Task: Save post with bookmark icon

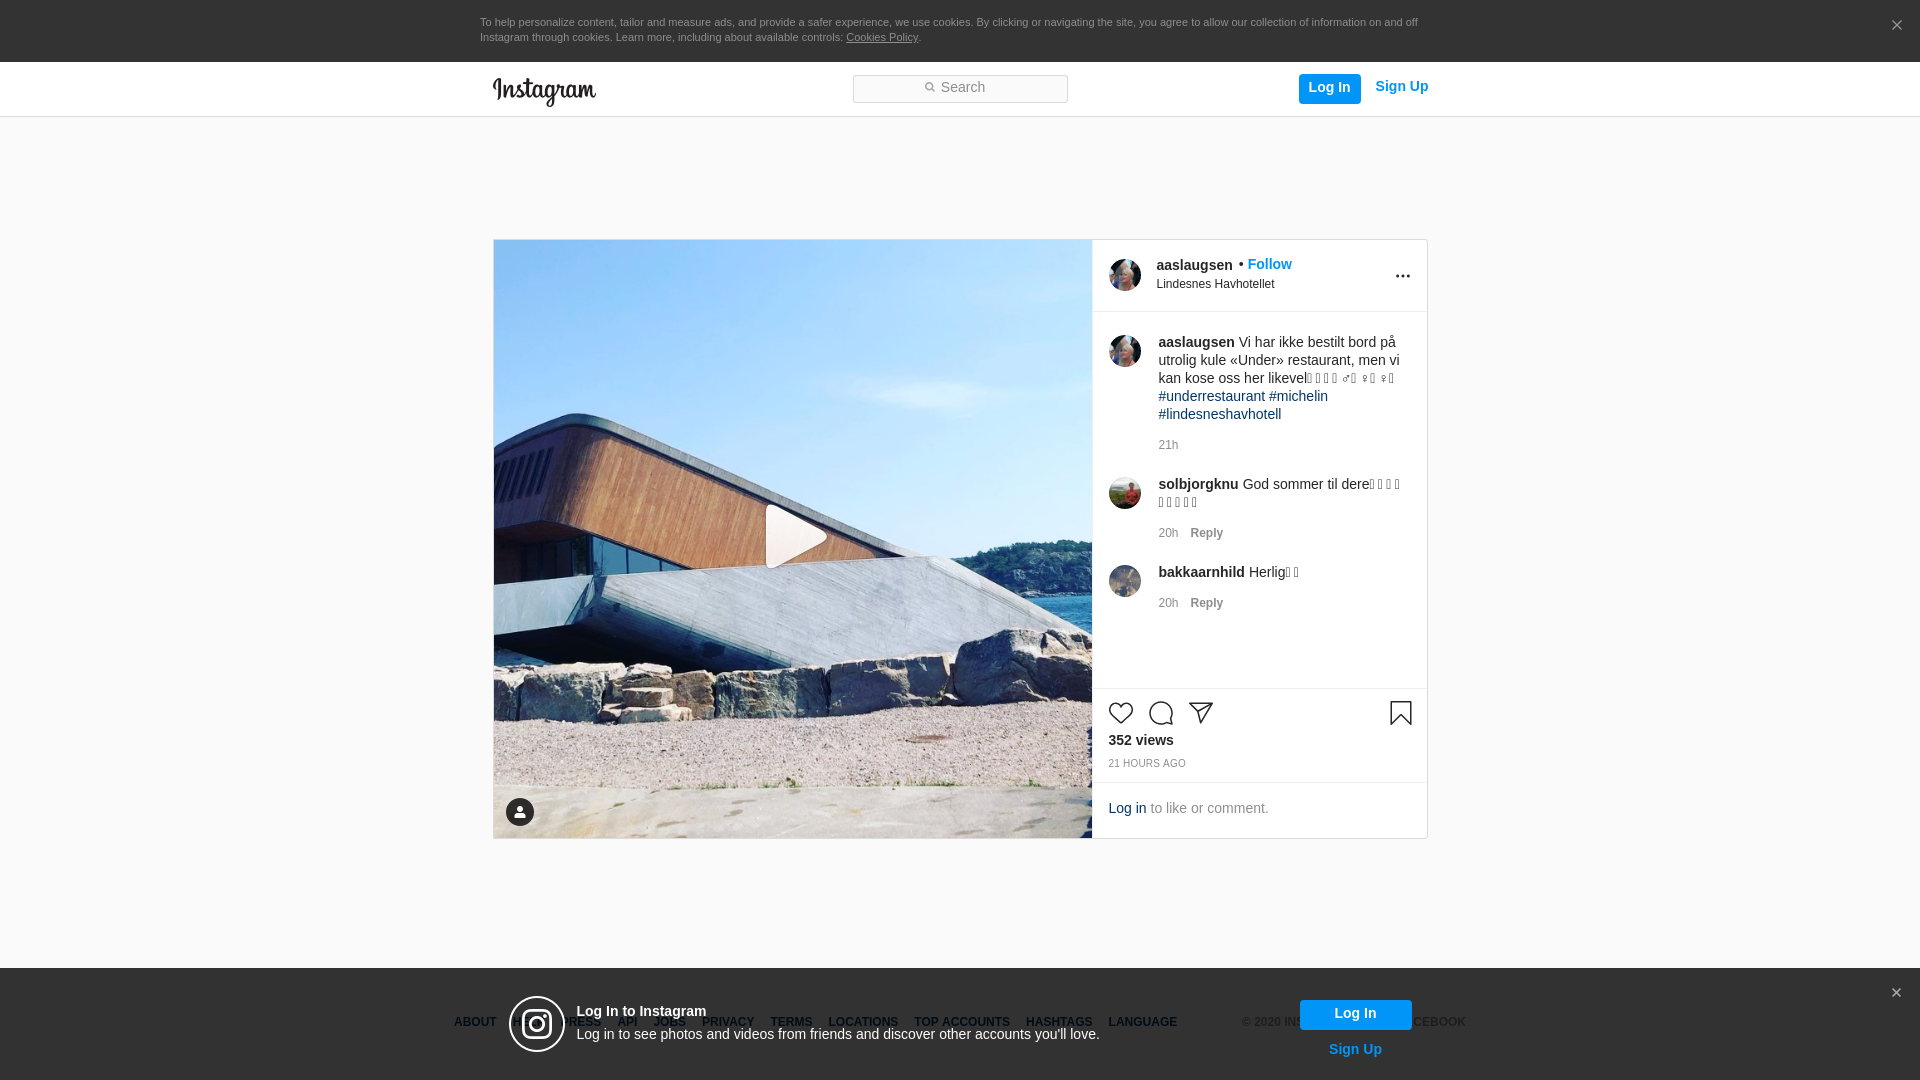Action: coord(1401,713)
